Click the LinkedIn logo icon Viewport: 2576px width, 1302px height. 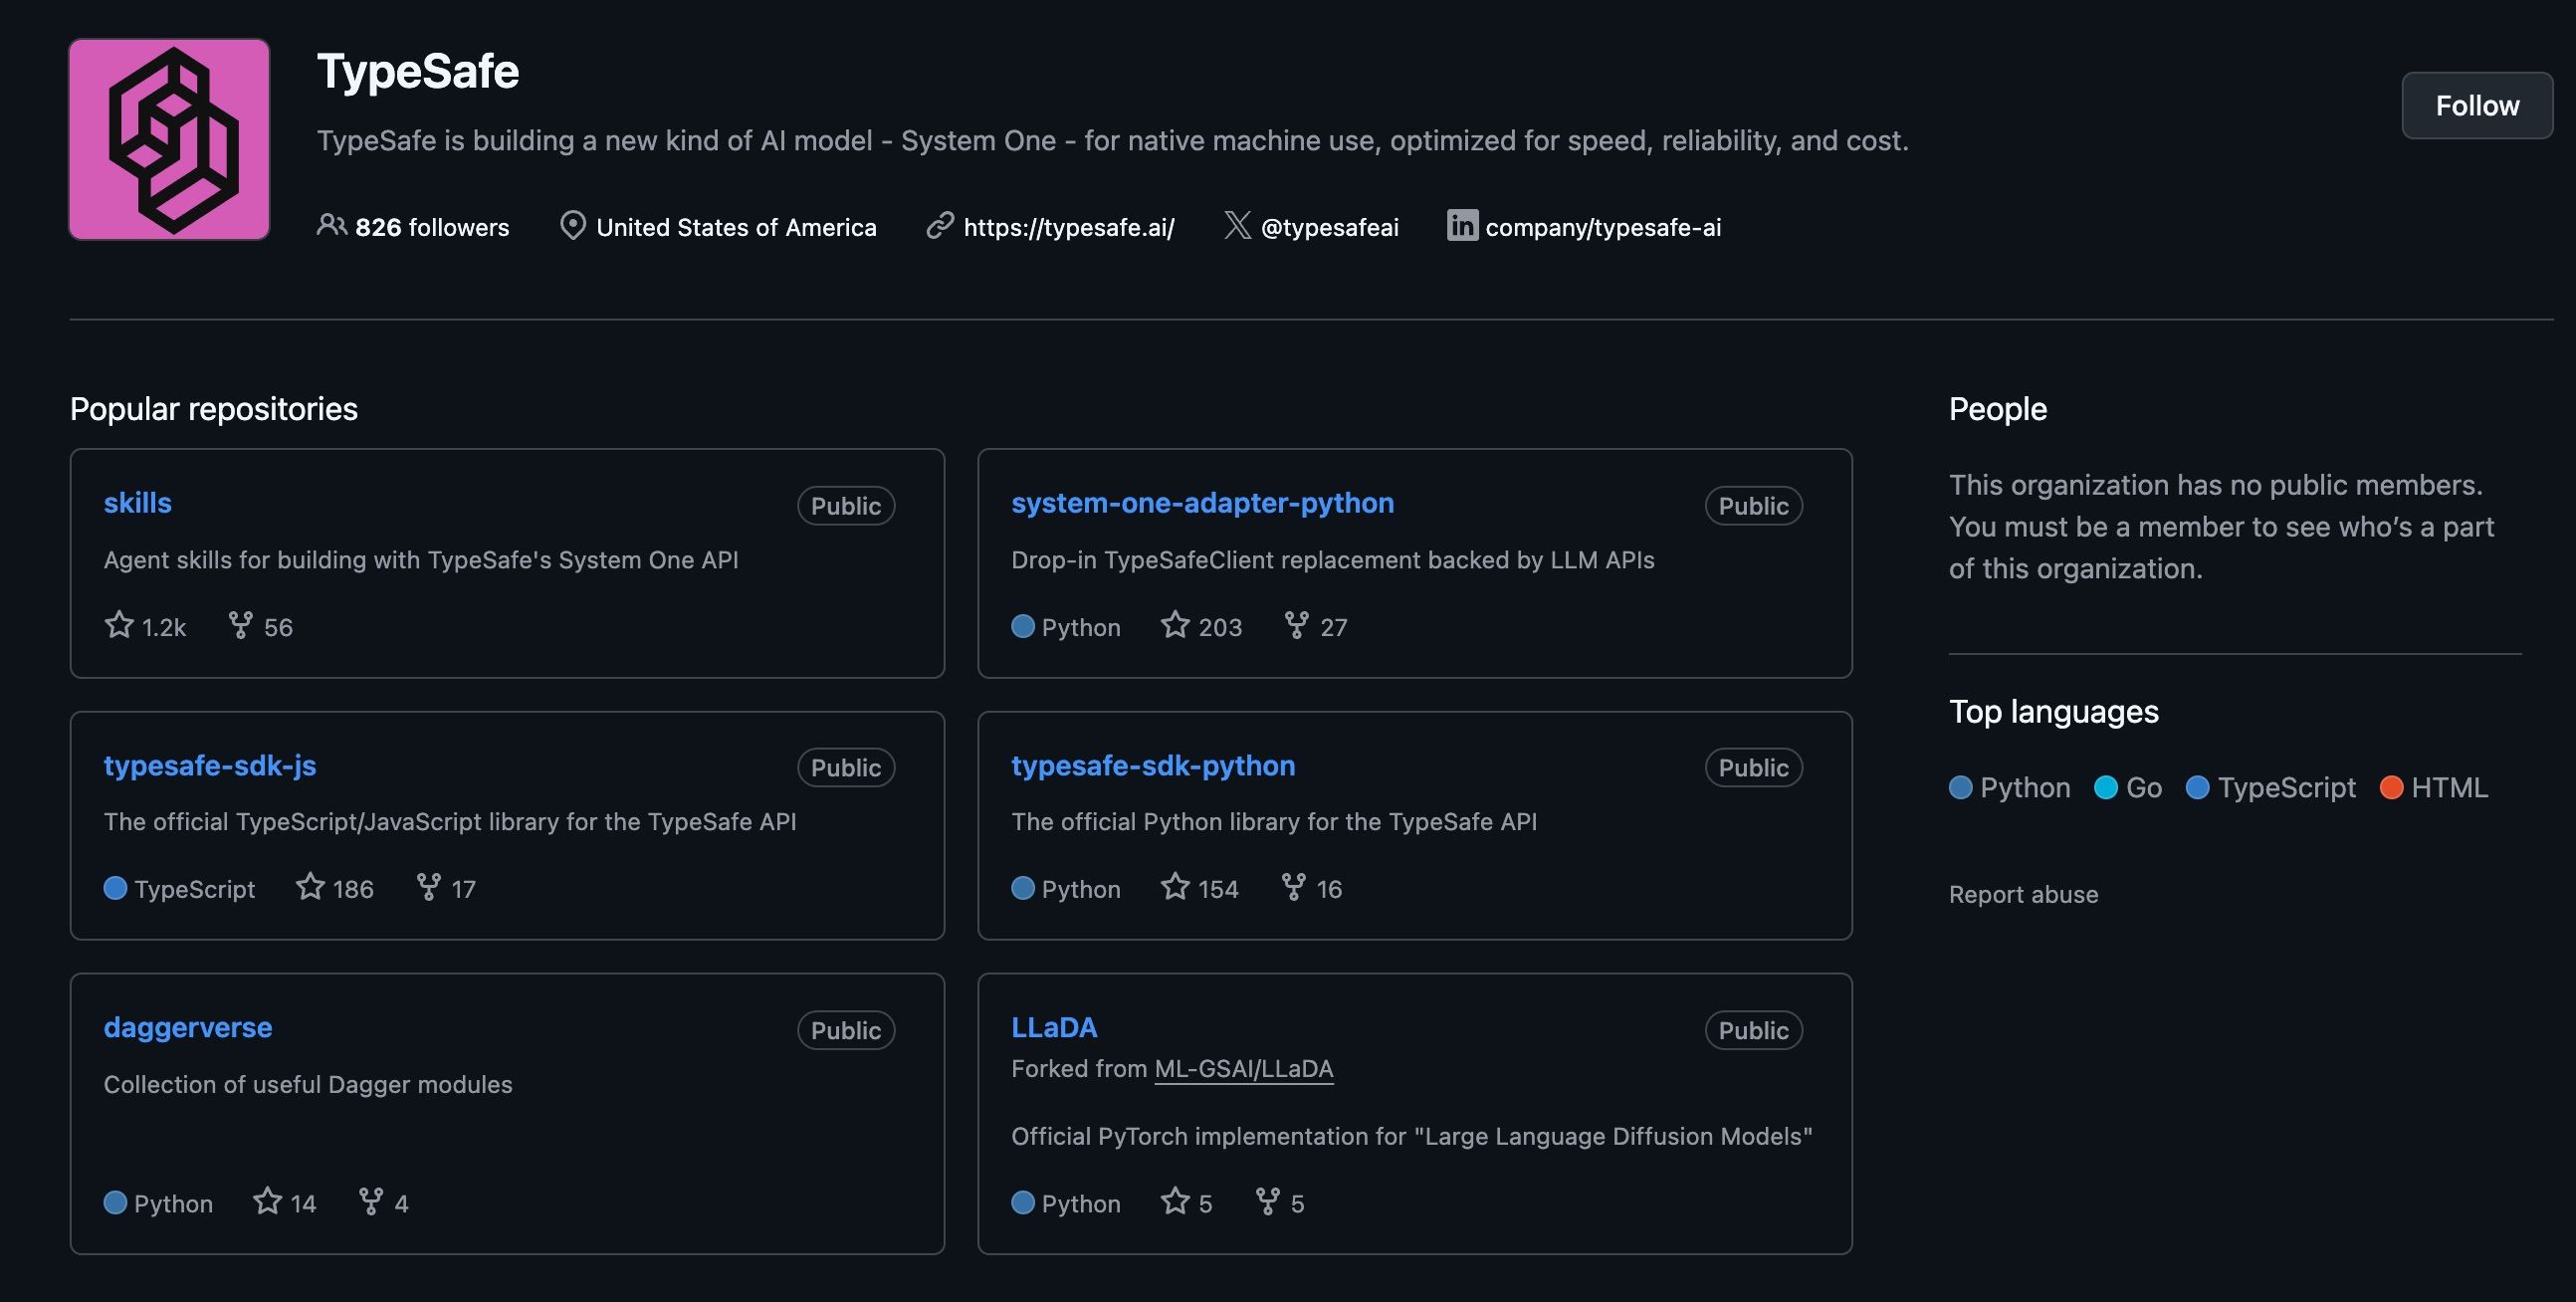click(x=1462, y=225)
